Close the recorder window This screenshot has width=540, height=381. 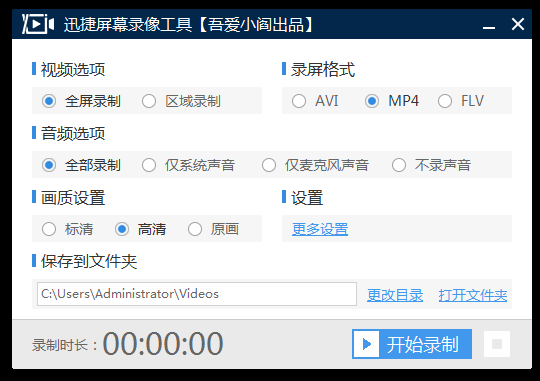[x=518, y=24]
